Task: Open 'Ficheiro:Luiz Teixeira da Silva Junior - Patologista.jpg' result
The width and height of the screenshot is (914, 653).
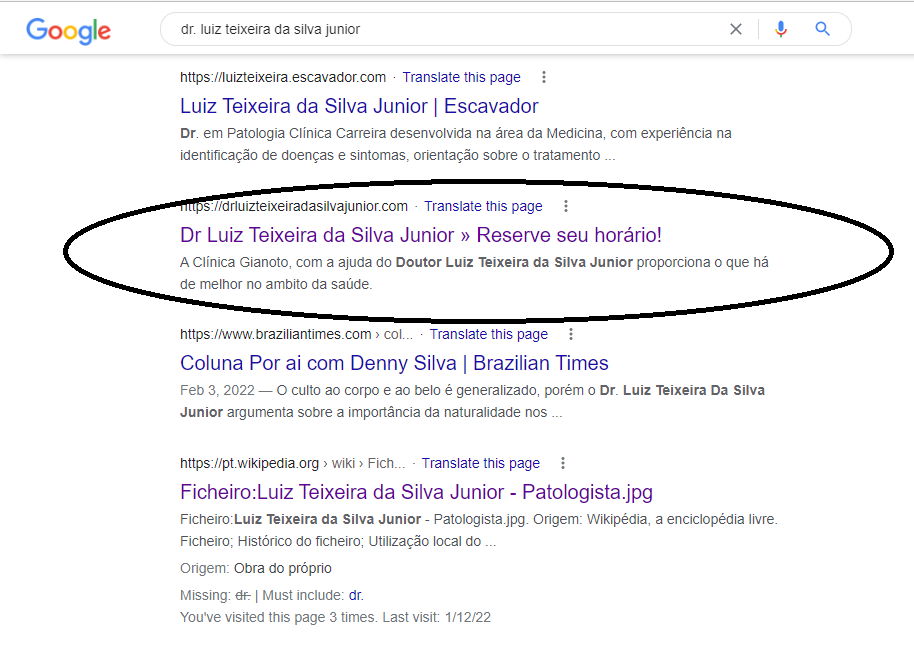Action: point(416,492)
